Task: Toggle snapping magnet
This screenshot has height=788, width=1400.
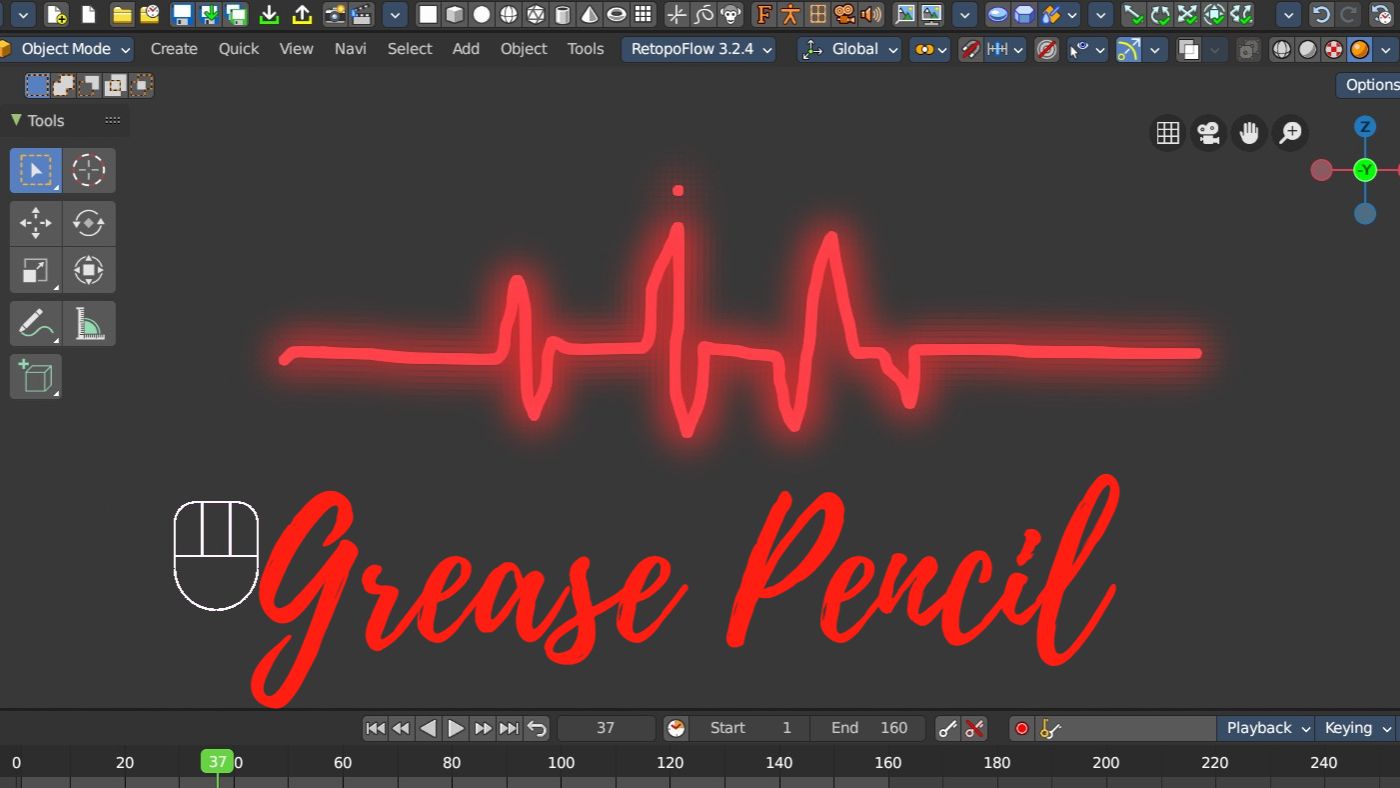Action: click(970, 49)
